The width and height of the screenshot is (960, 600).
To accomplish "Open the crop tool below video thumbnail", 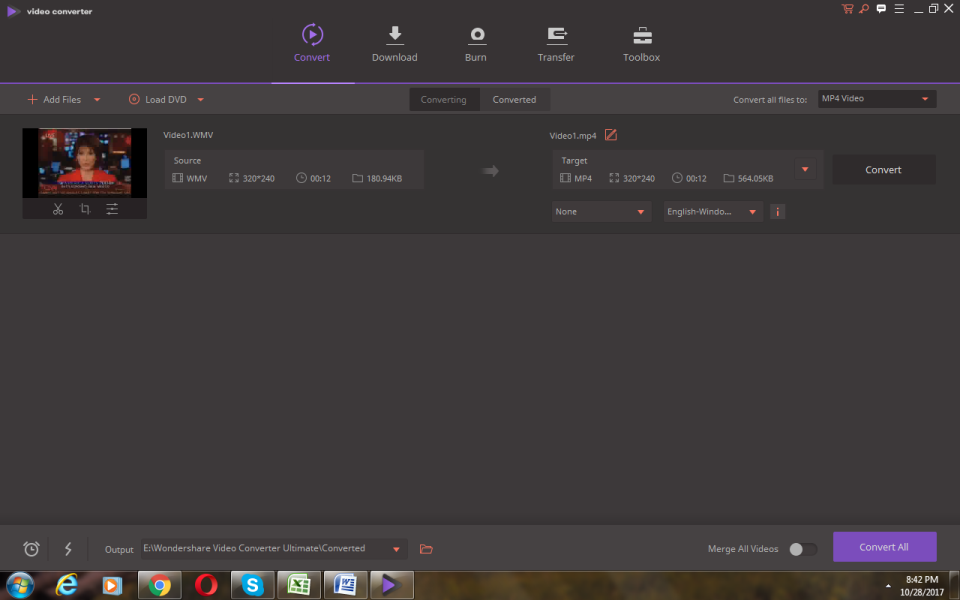I will [x=85, y=209].
